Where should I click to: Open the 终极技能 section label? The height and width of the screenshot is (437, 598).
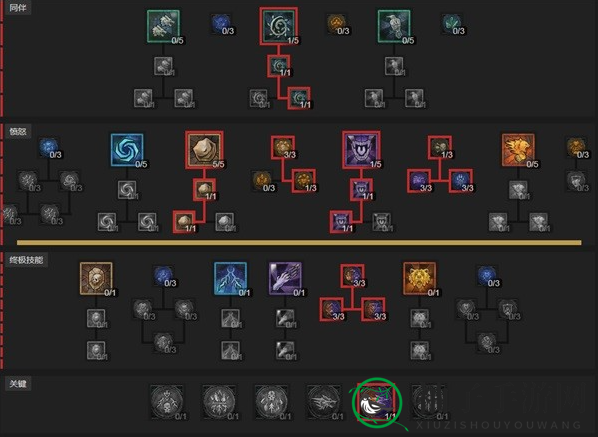(26, 260)
